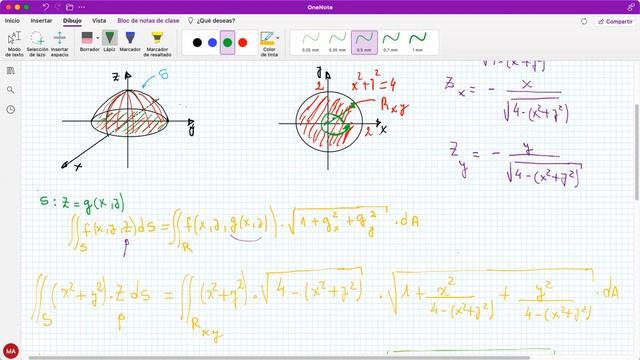Activate Selección de lazo tool
This screenshot has width=640, height=360.
[x=37, y=43]
